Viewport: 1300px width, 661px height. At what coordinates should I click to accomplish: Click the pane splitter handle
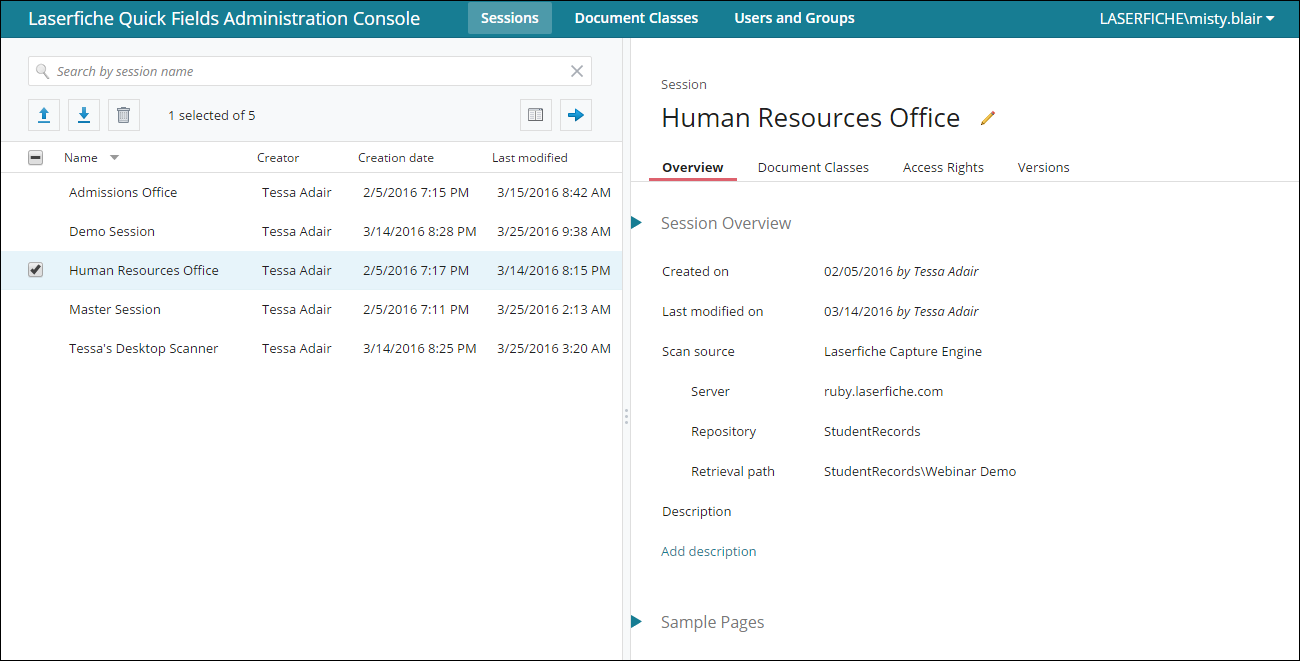pyautogui.click(x=626, y=416)
